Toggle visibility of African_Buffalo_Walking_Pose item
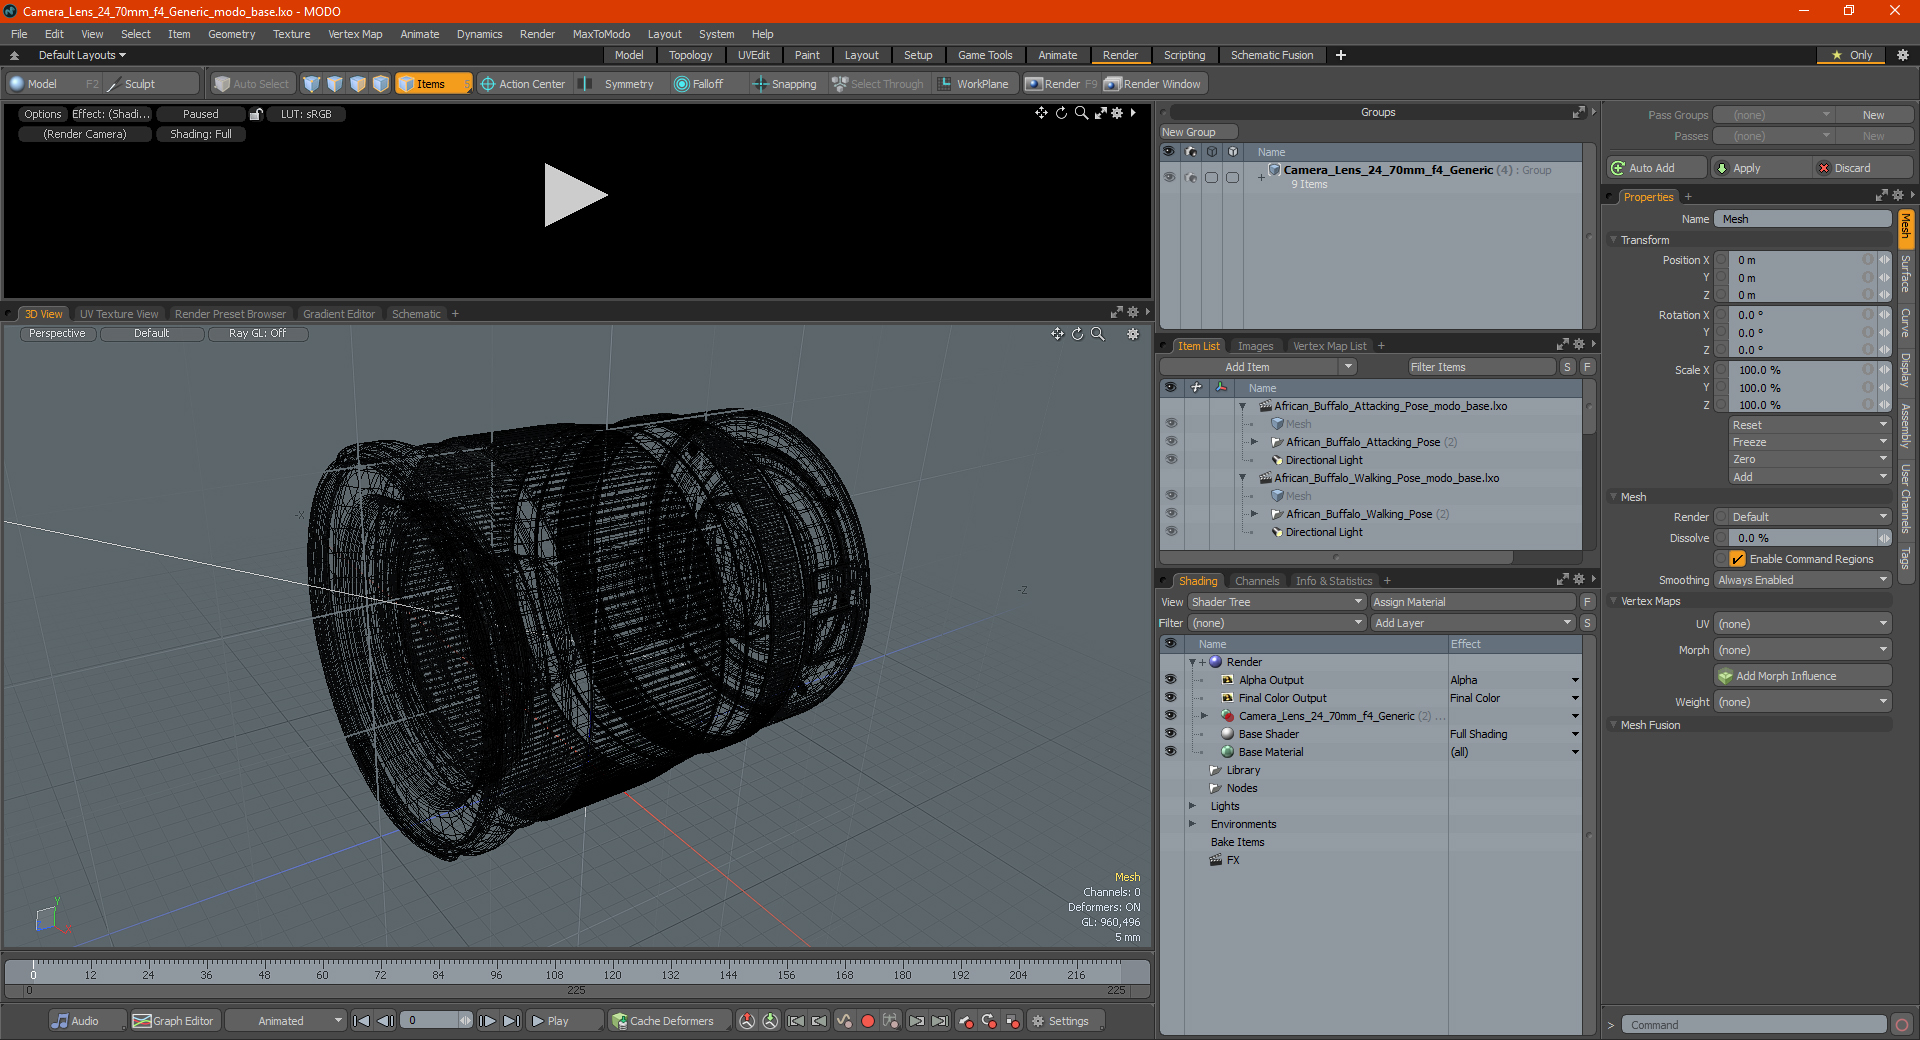 pyautogui.click(x=1170, y=513)
